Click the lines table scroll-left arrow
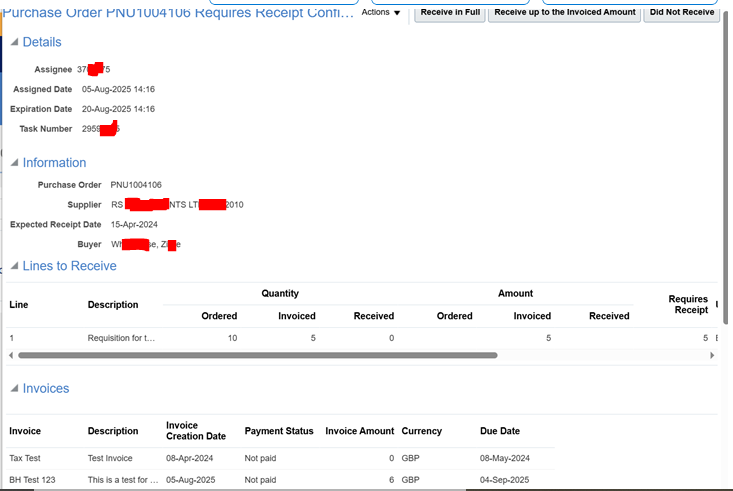The image size is (733, 491). coord(11,355)
